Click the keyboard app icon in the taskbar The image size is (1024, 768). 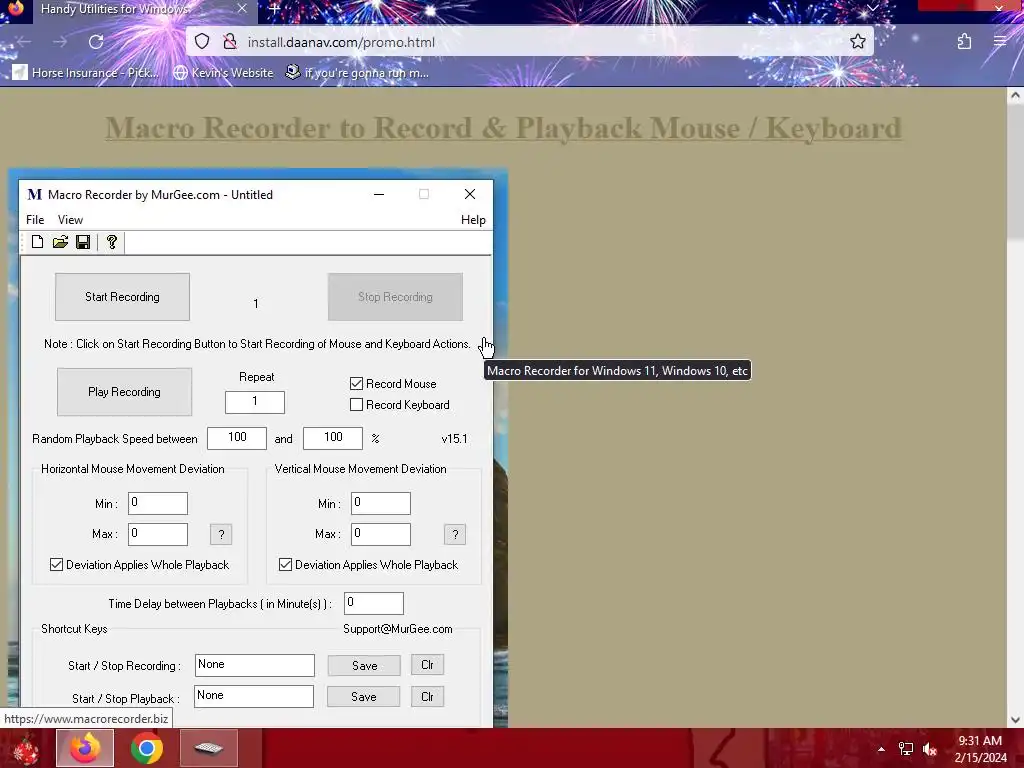[208, 748]
